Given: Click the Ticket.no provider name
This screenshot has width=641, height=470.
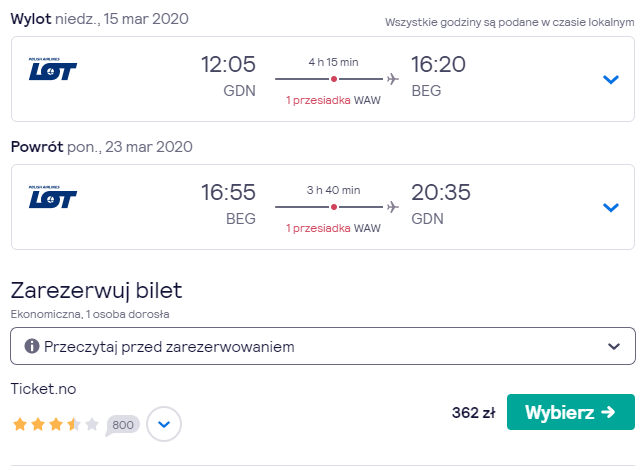Looking at the screenshot, I should click(43, 389).
